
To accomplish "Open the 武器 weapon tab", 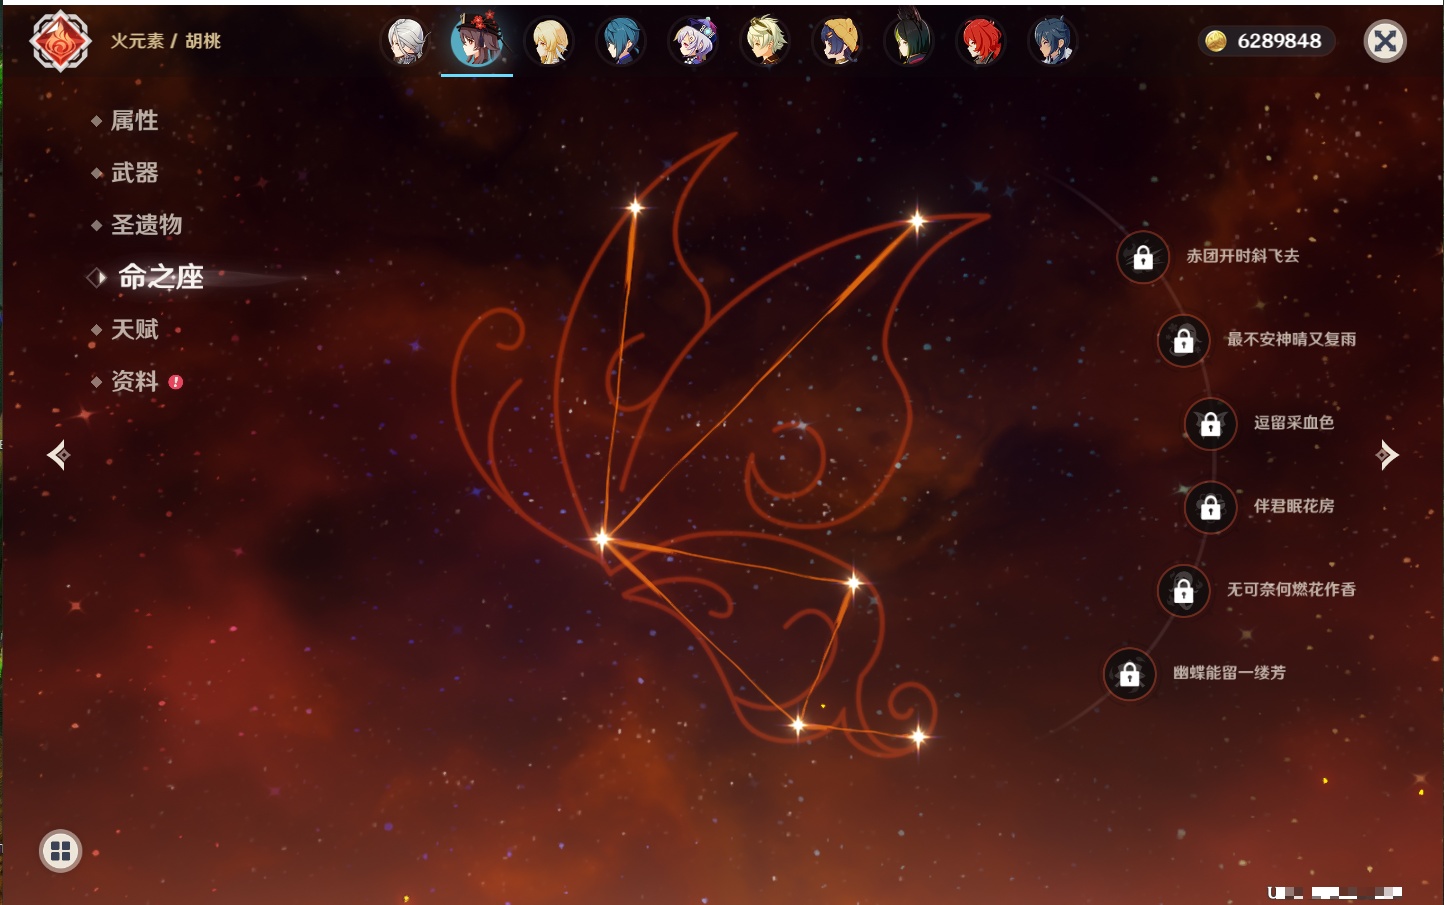I will pos(134,173).
